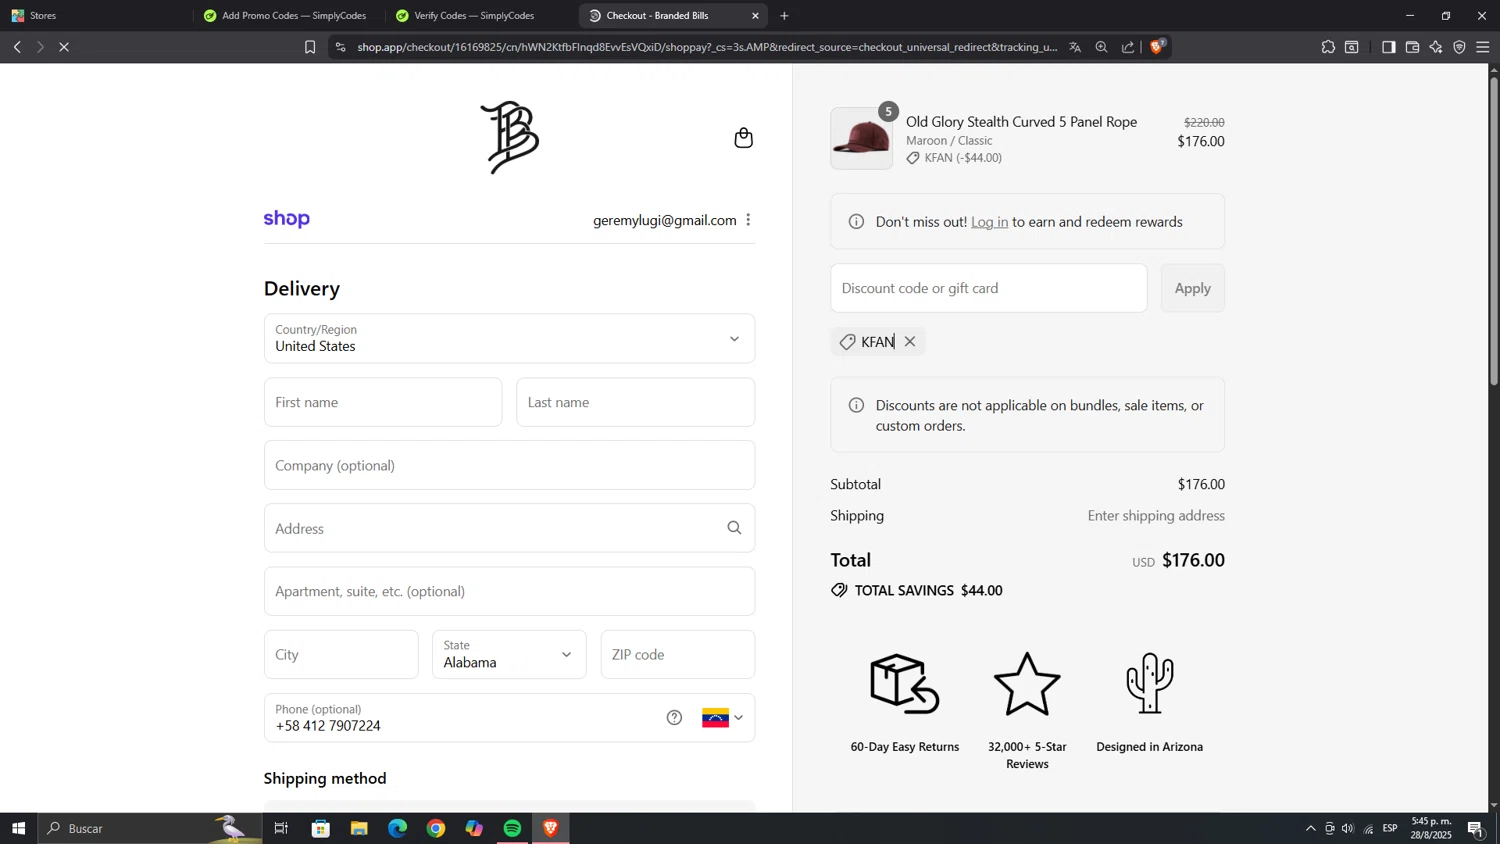The width and height of the screenshot is (1500, 844).
Task: Click the ZIP code field
Action: click(x=678, y=655)
